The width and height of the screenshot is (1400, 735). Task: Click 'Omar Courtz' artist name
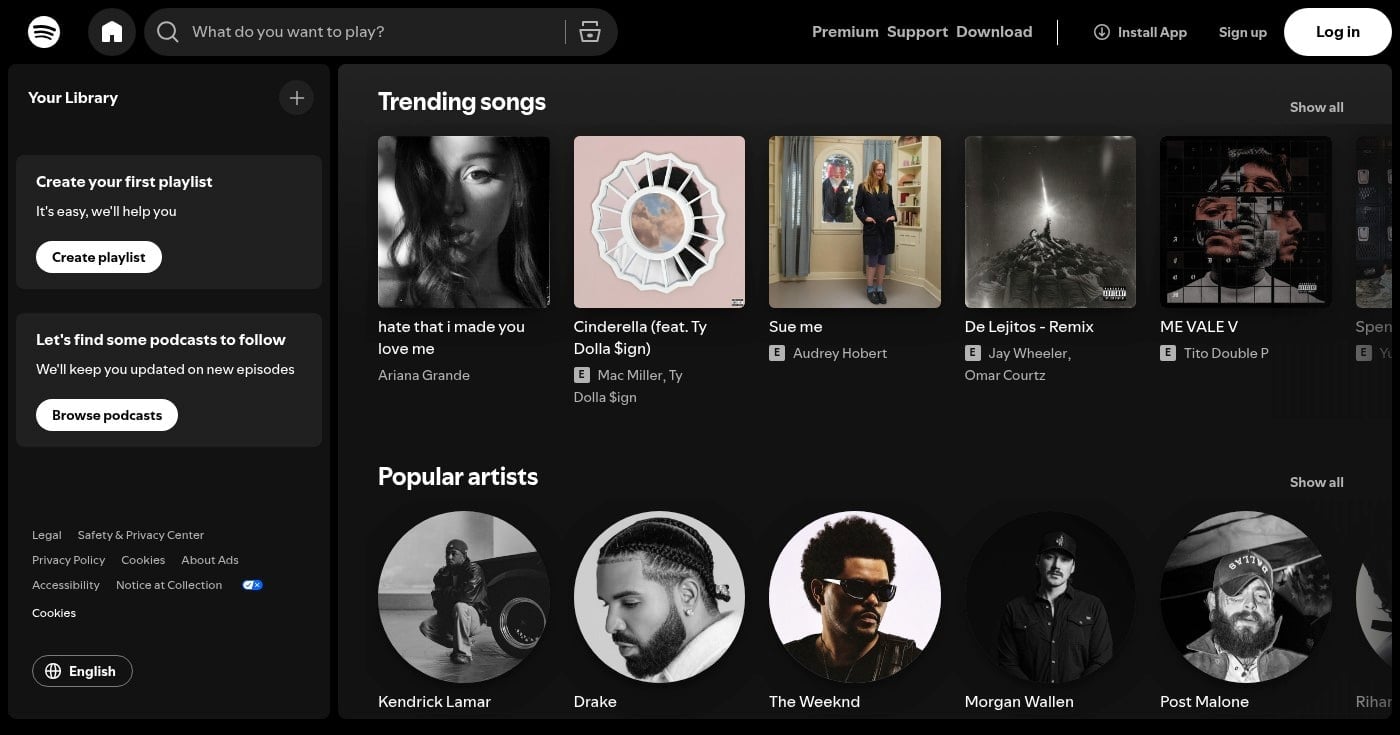pyautogui.click(x=1005, y=375)
